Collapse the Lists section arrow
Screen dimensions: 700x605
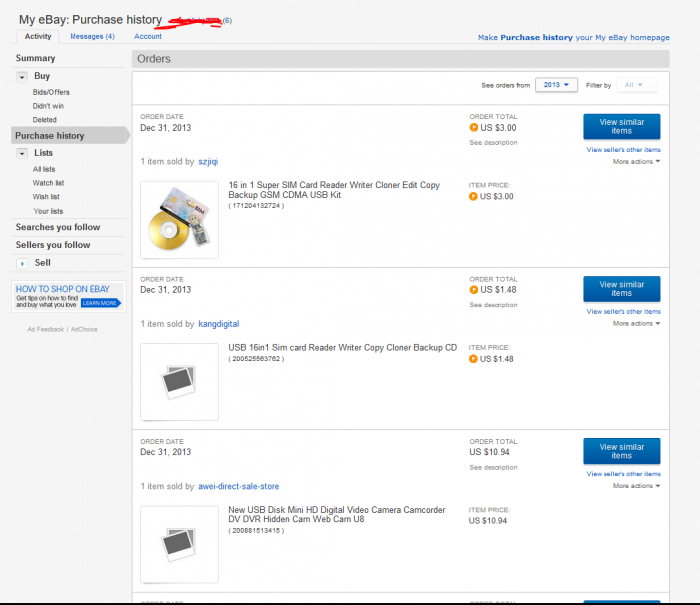point(22,153)
